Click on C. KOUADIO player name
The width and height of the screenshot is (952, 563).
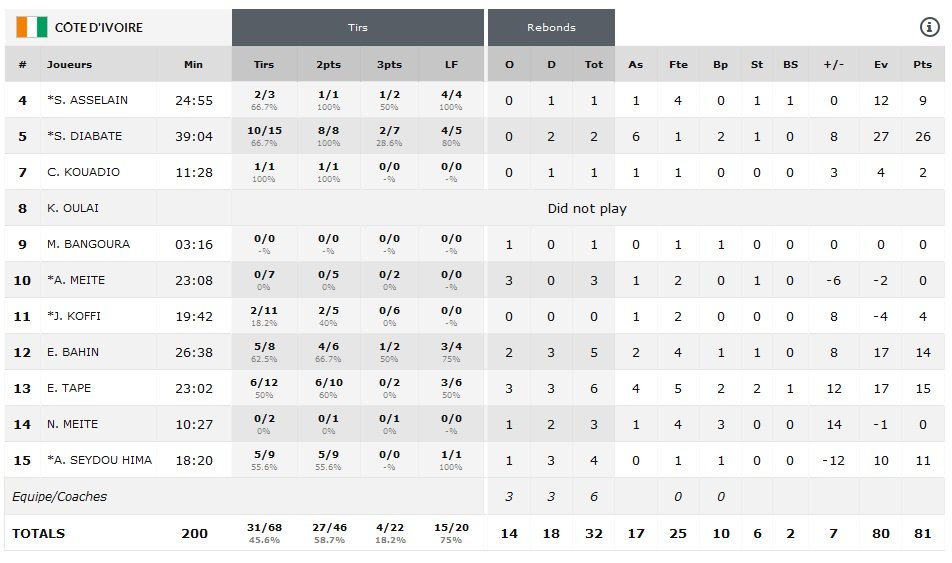tap(83, 172)
